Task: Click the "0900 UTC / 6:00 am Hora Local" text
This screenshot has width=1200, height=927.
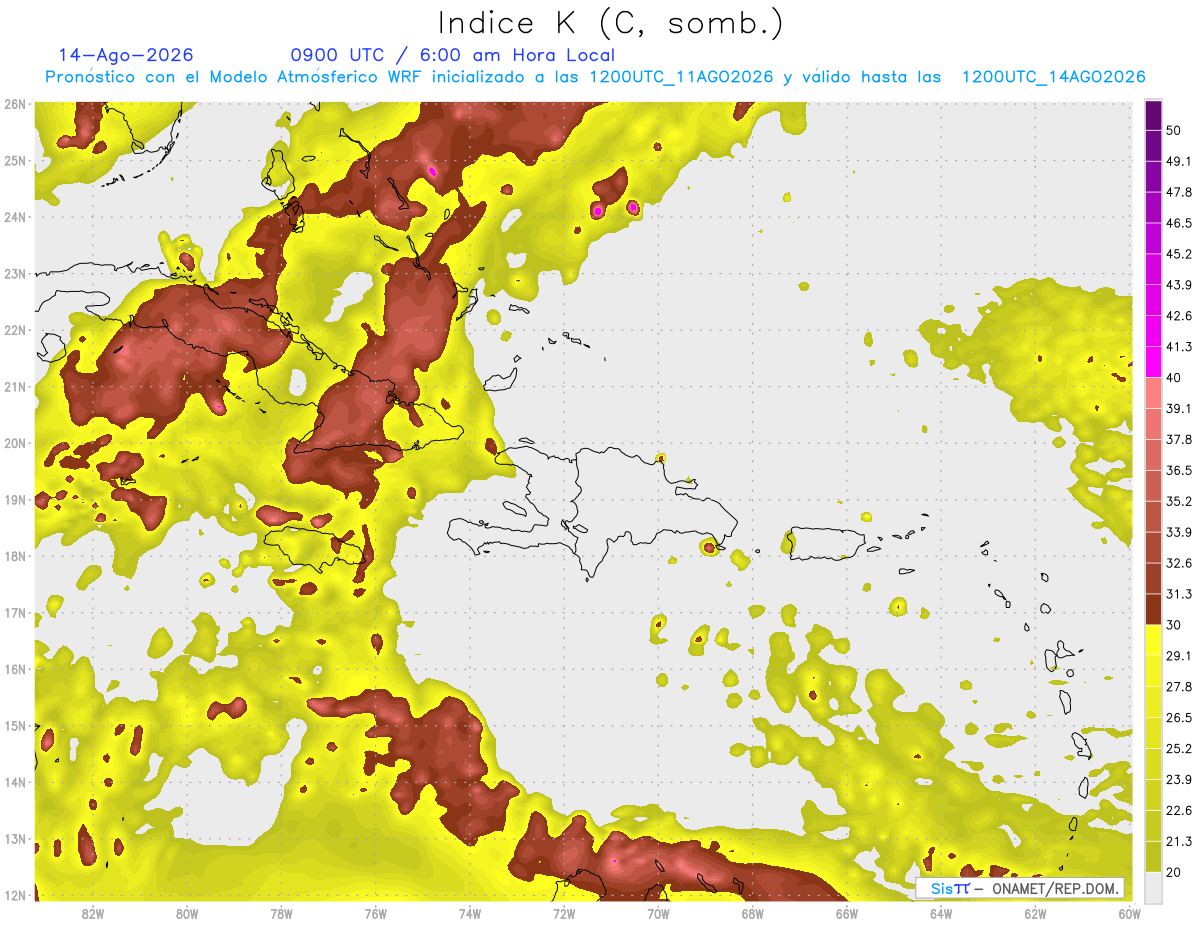Action: click(x=452, y=56)
